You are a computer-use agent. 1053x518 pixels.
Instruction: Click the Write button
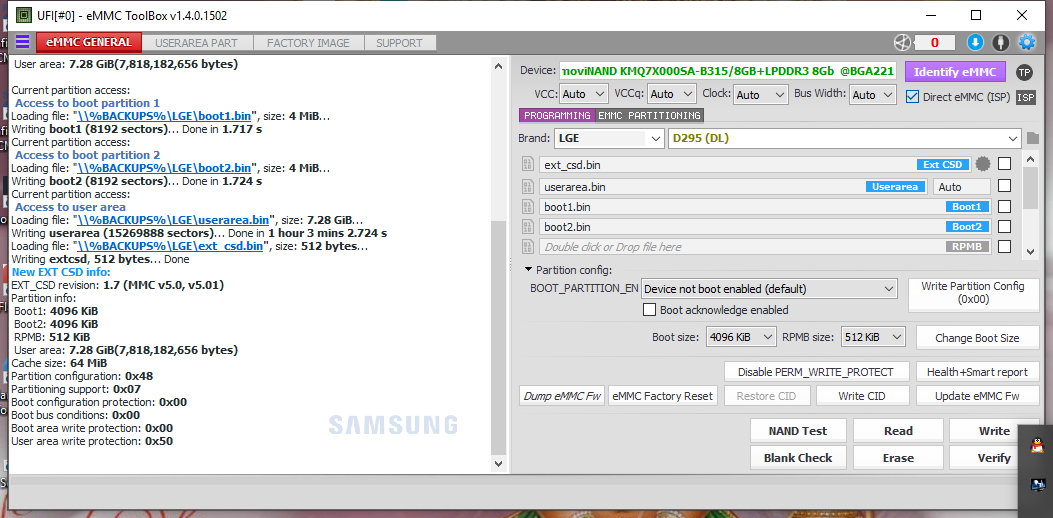(994, 431)
